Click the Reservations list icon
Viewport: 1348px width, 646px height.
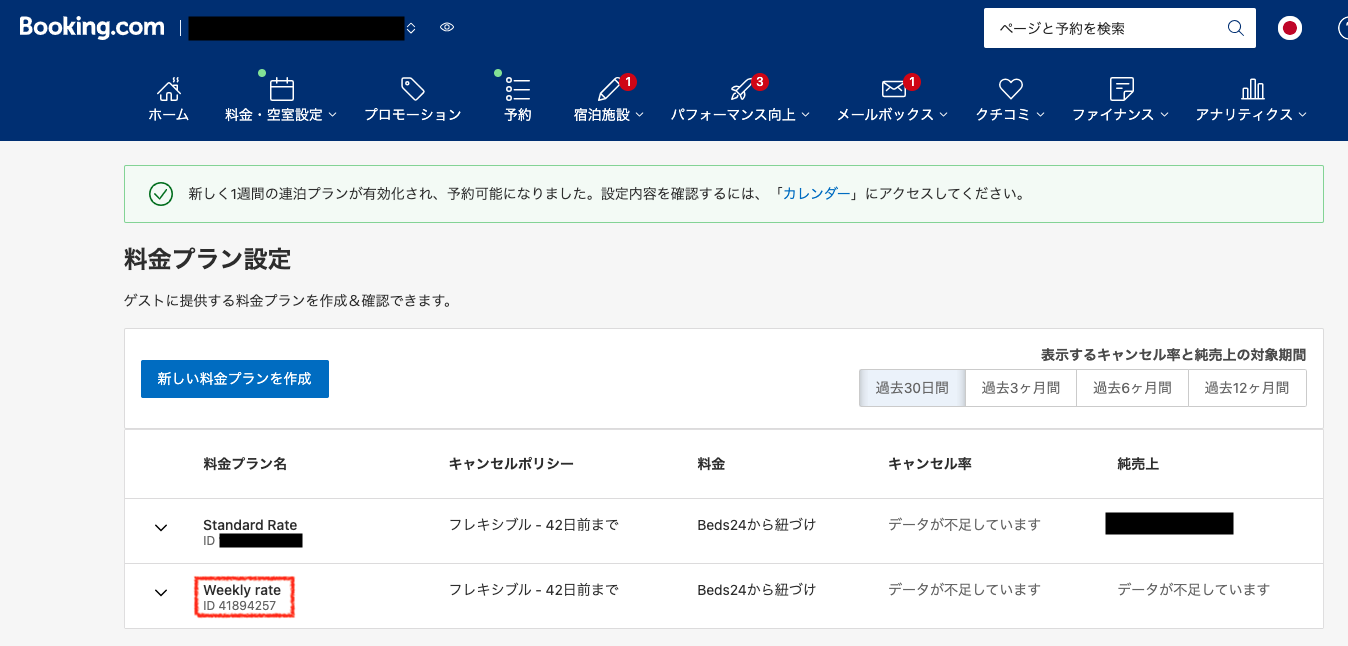pyautogui.click(x=517, y=90)
